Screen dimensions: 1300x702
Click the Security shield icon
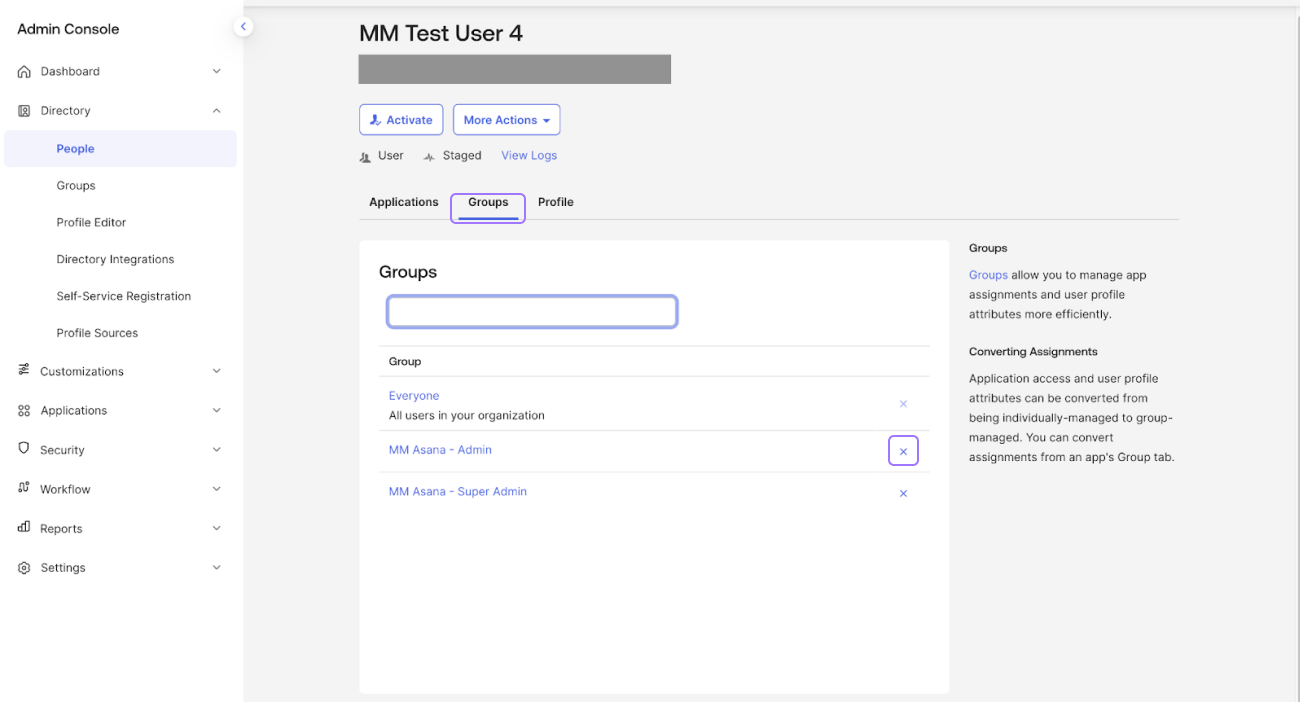click(x=24, y=449)
